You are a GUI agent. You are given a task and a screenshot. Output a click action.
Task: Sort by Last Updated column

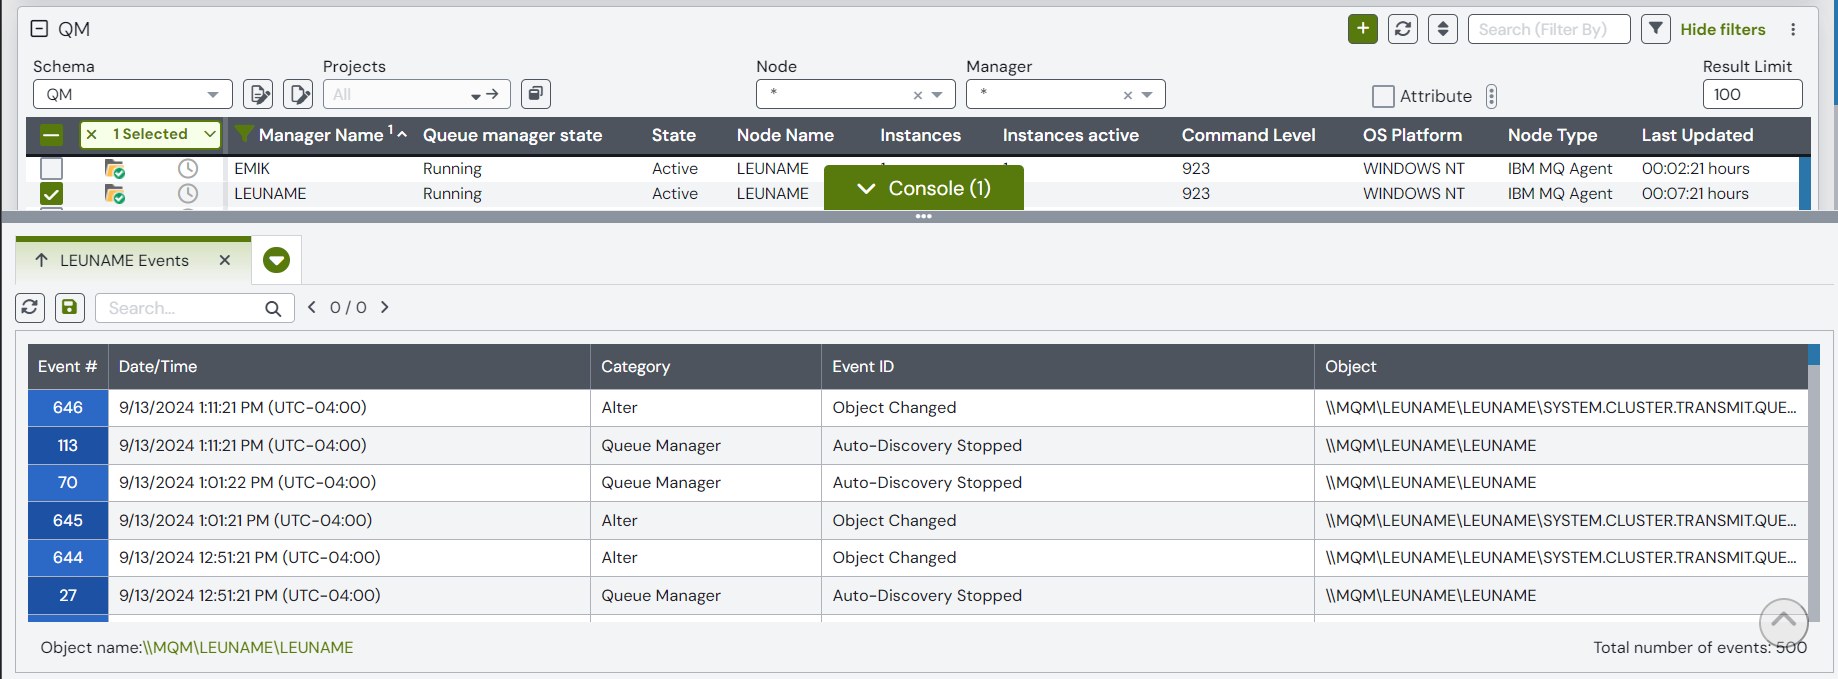pyautogui.click(x=1697, y=135)
